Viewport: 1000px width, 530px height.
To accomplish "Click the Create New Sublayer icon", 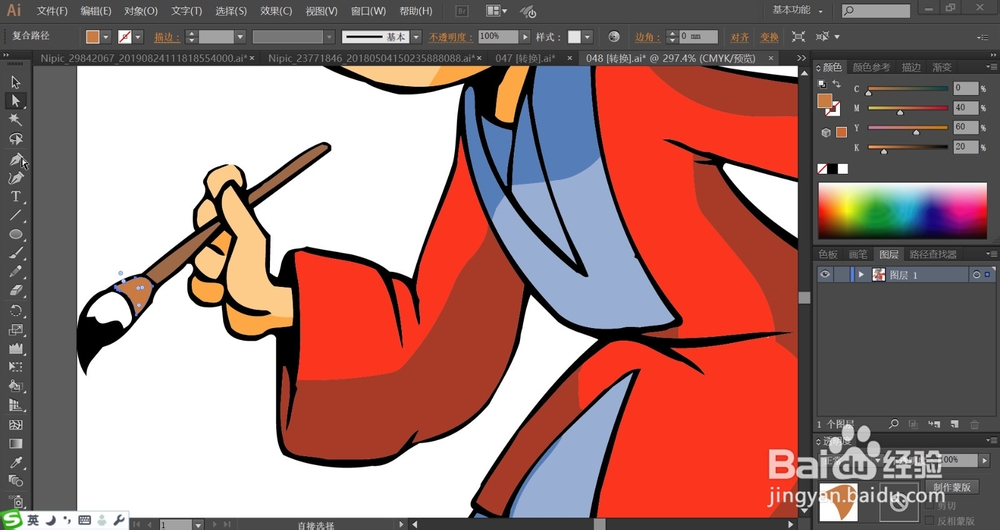I will pos(934,423).
